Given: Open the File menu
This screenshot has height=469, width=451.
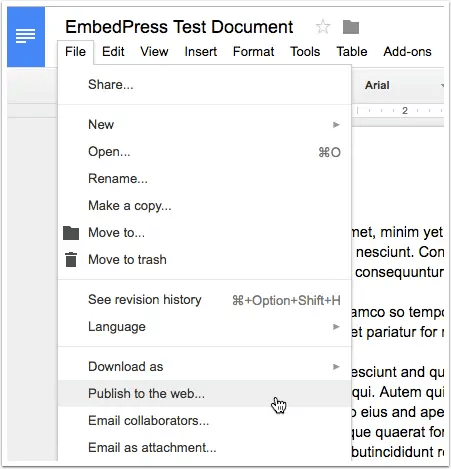Looking at the screenshot, I should 75,52.
